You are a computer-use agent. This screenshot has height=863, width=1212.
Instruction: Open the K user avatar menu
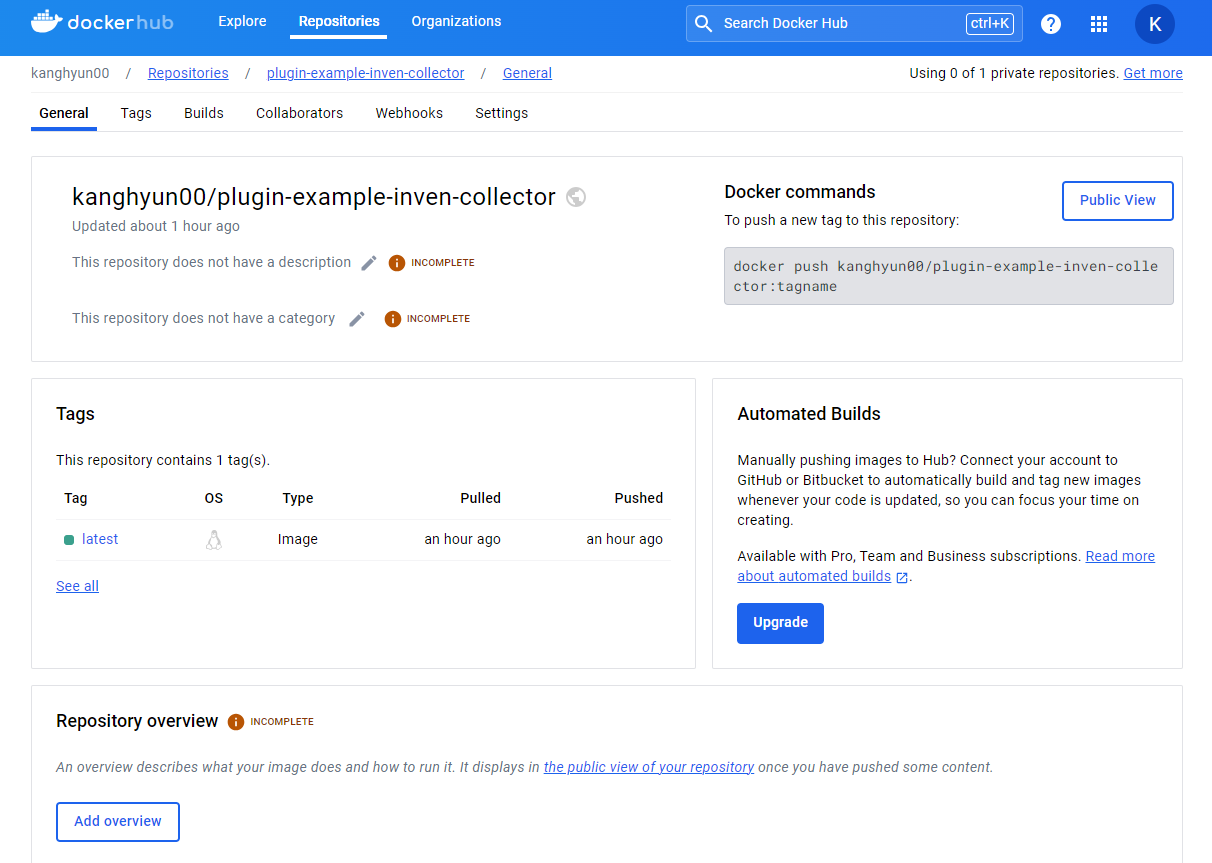pyautogui.click(x=1155, y=24)
